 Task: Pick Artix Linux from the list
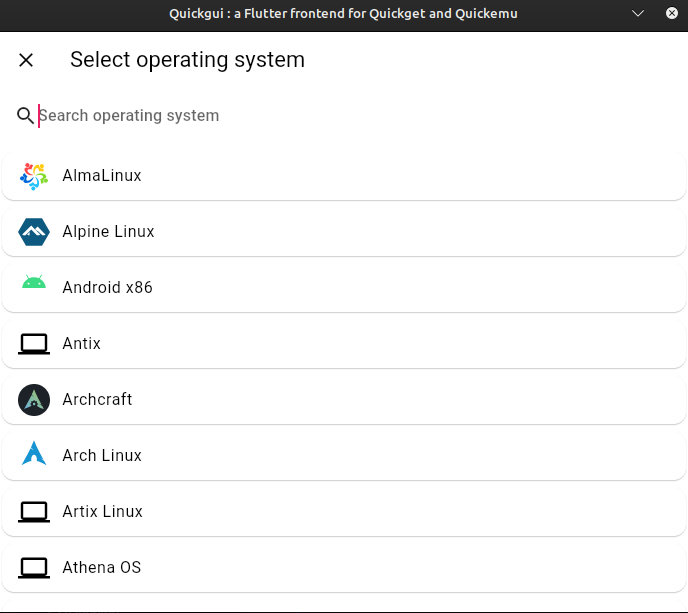coord(344,512)
